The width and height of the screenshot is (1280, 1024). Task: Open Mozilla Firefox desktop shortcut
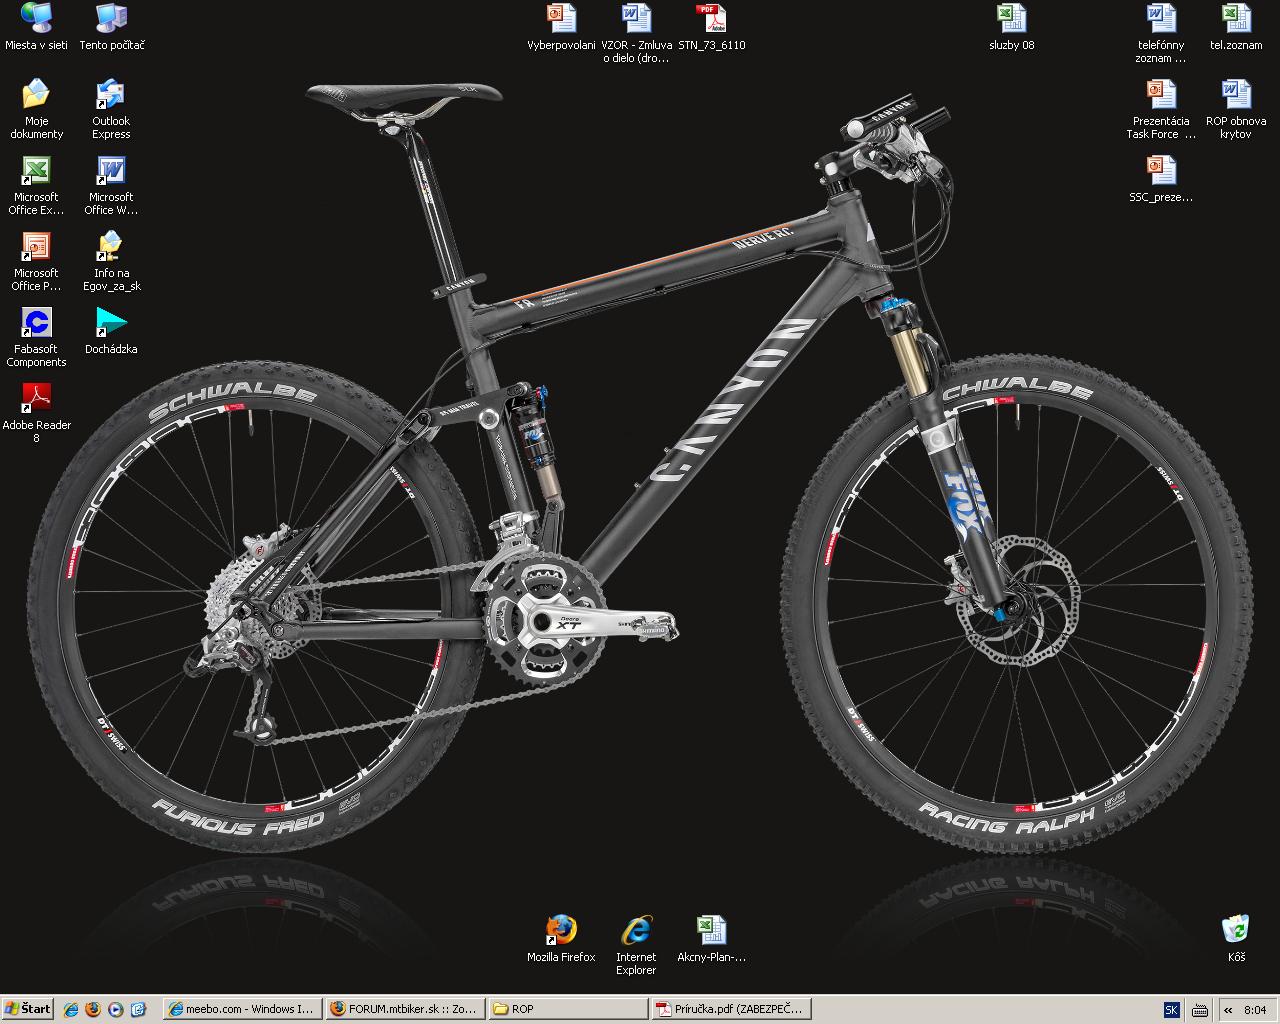(561, 930)
